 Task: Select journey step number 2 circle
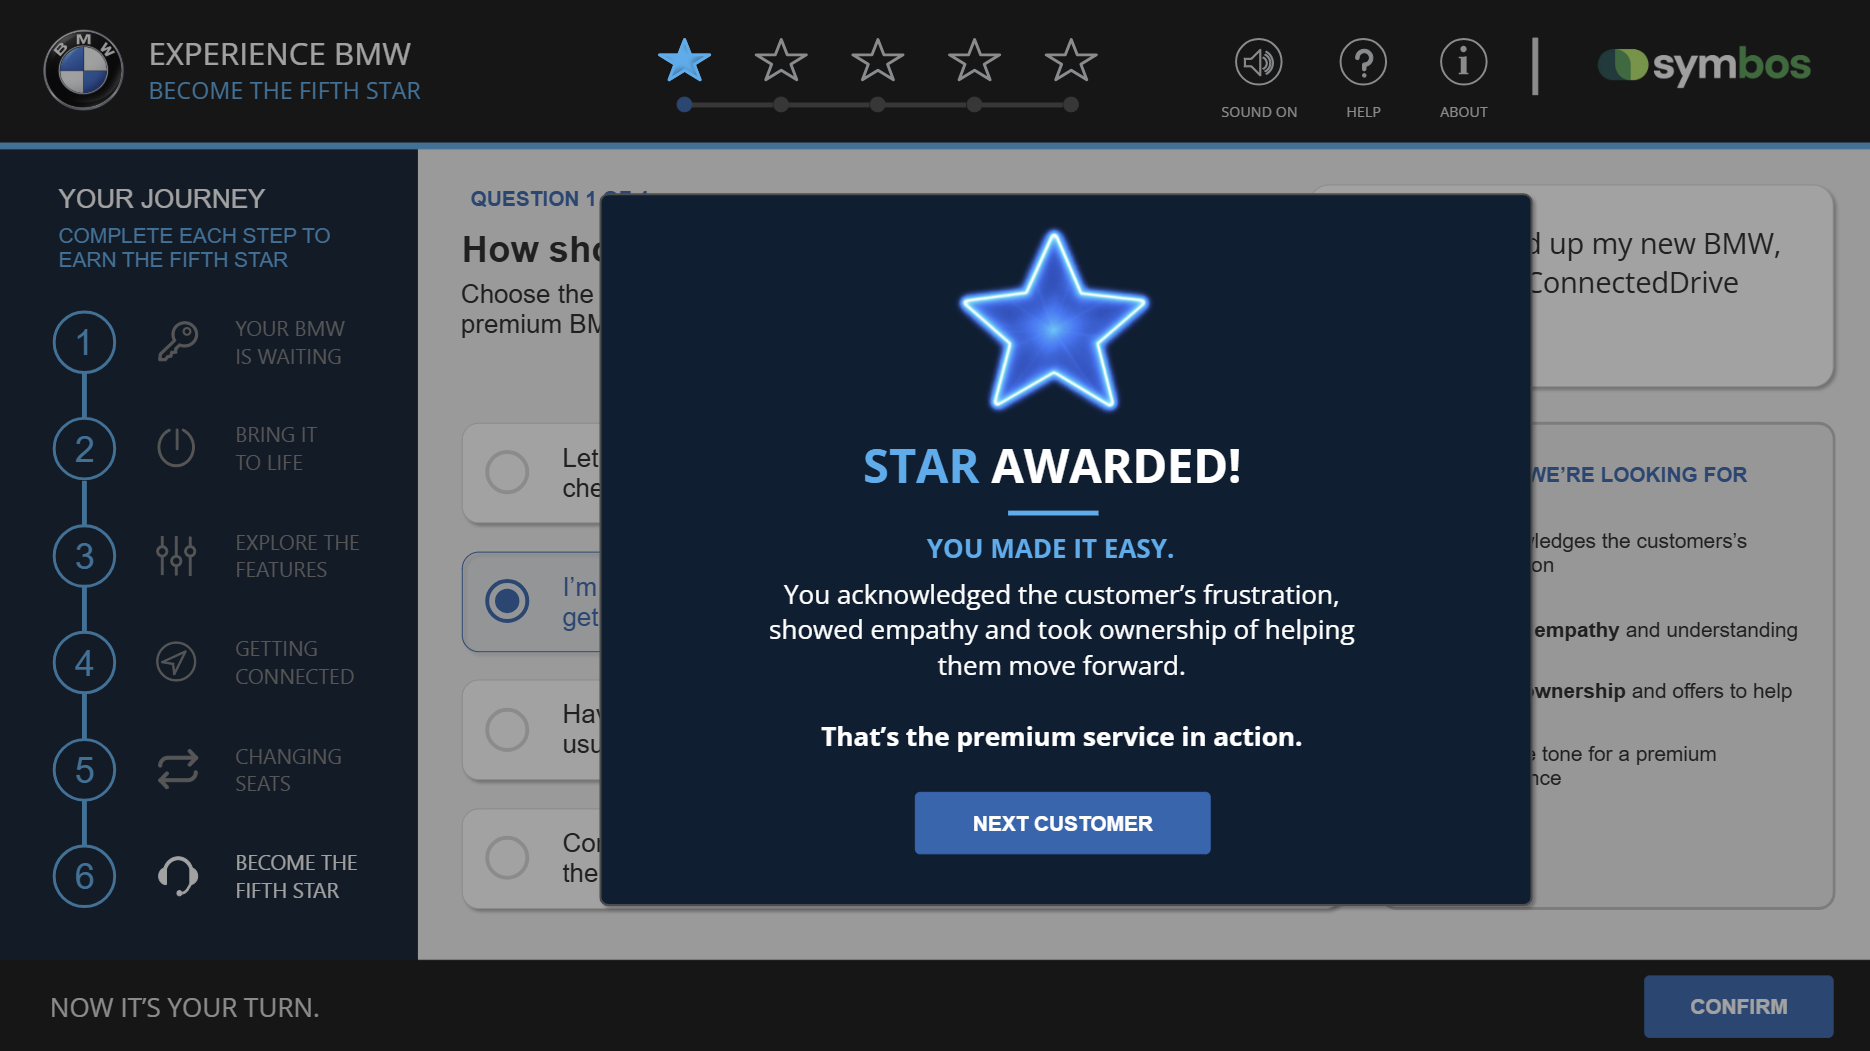84,449
